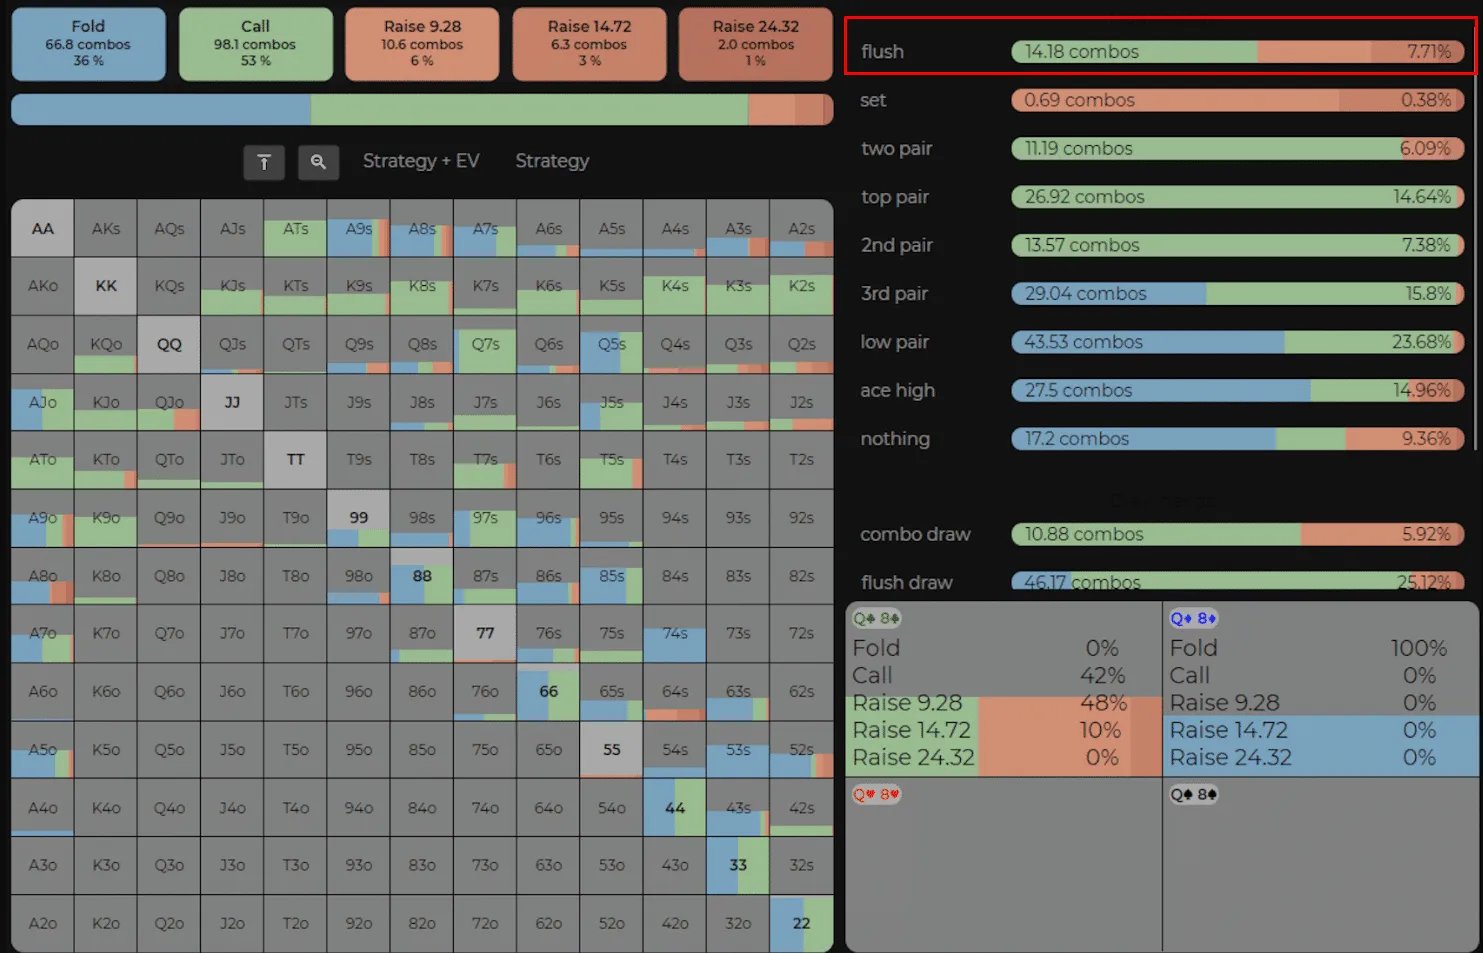Image resolution: width=1483 pixels, height=953 pixels.
Task: Click the Call 98.1 combos action box
Action: [x=255, y=44]
